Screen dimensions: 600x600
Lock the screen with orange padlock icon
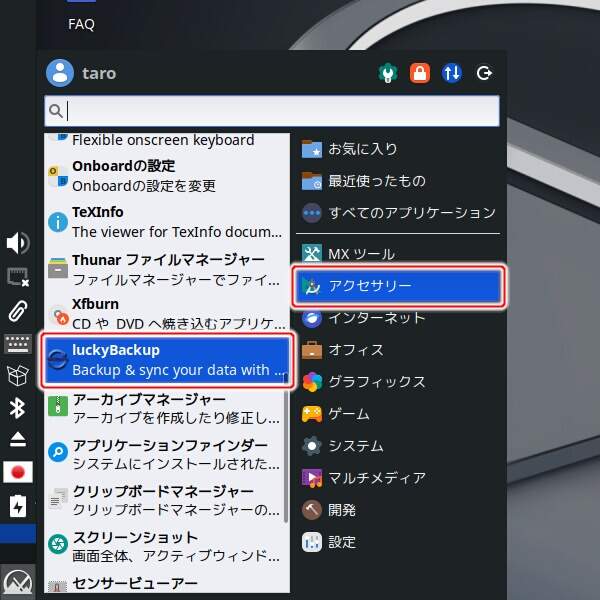point(420,73)
